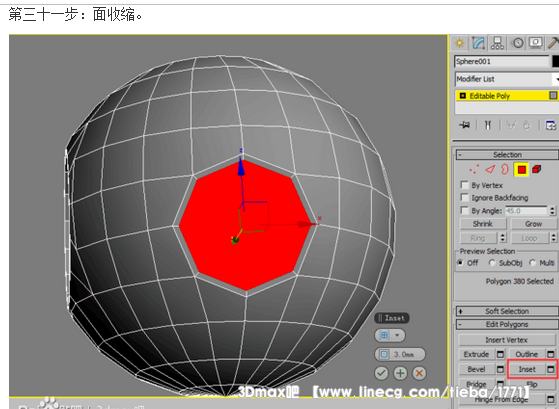Viewport: 559px width, 409px height.
Task: Cancel Inset with orange X
Action: click(419, 373)
